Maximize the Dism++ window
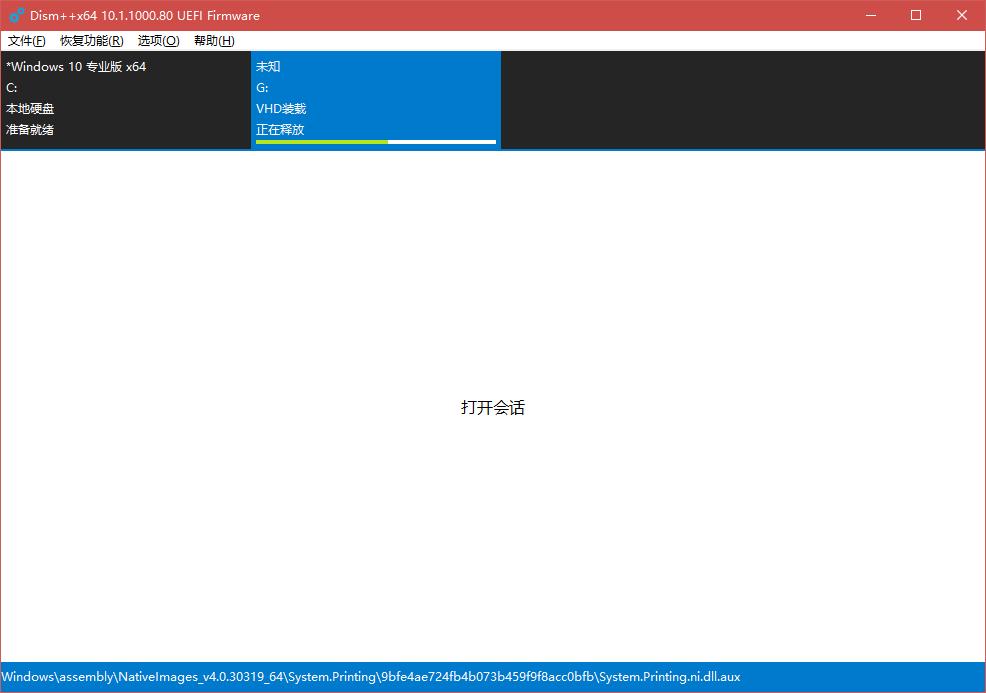Screen dimensions: 986x693 pyautogui.click(x=916, y=15)
